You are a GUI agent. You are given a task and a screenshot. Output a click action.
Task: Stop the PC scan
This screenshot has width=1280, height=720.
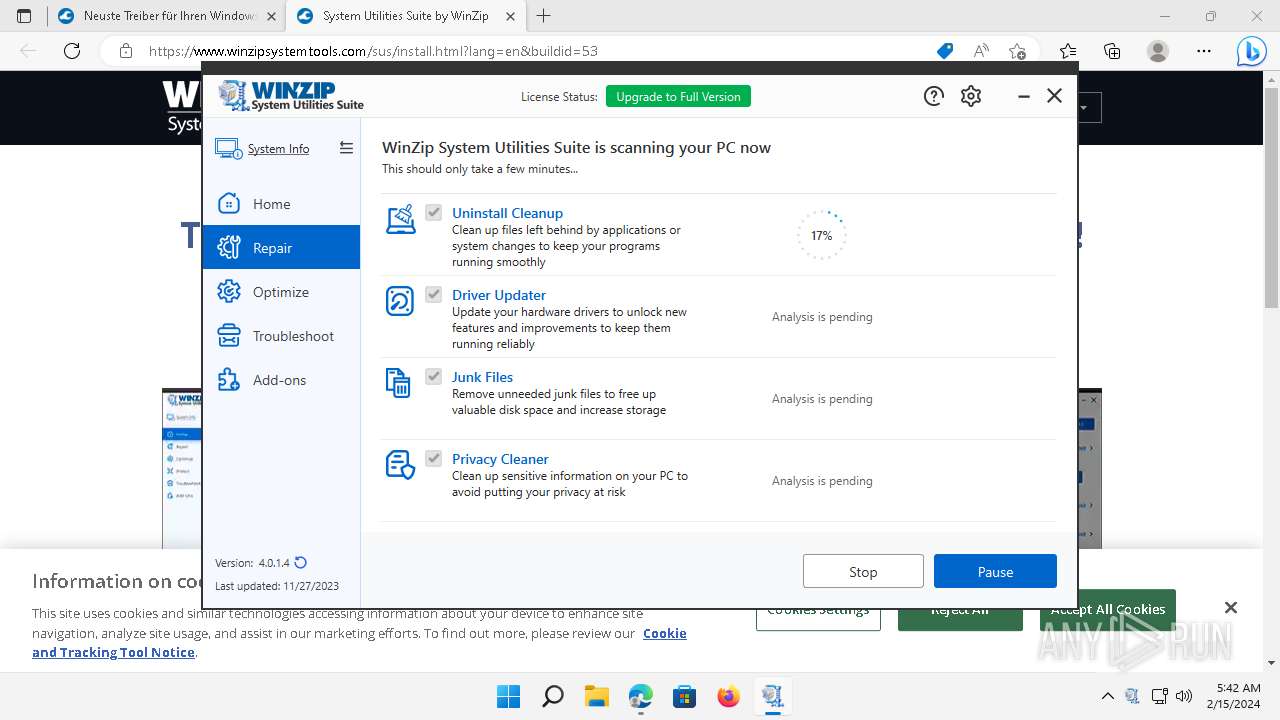[863, 572]
